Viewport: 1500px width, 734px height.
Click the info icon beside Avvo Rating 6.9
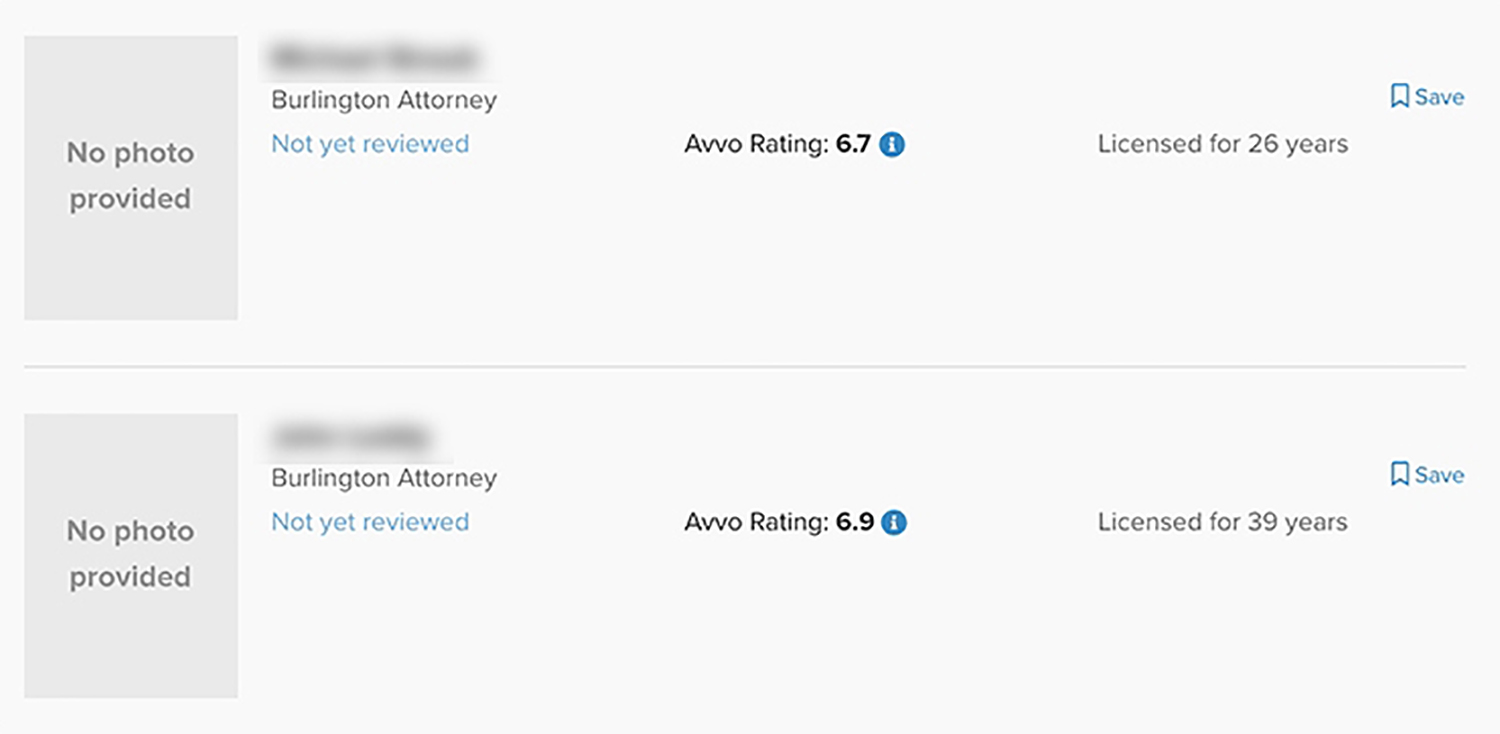(894, 523)
